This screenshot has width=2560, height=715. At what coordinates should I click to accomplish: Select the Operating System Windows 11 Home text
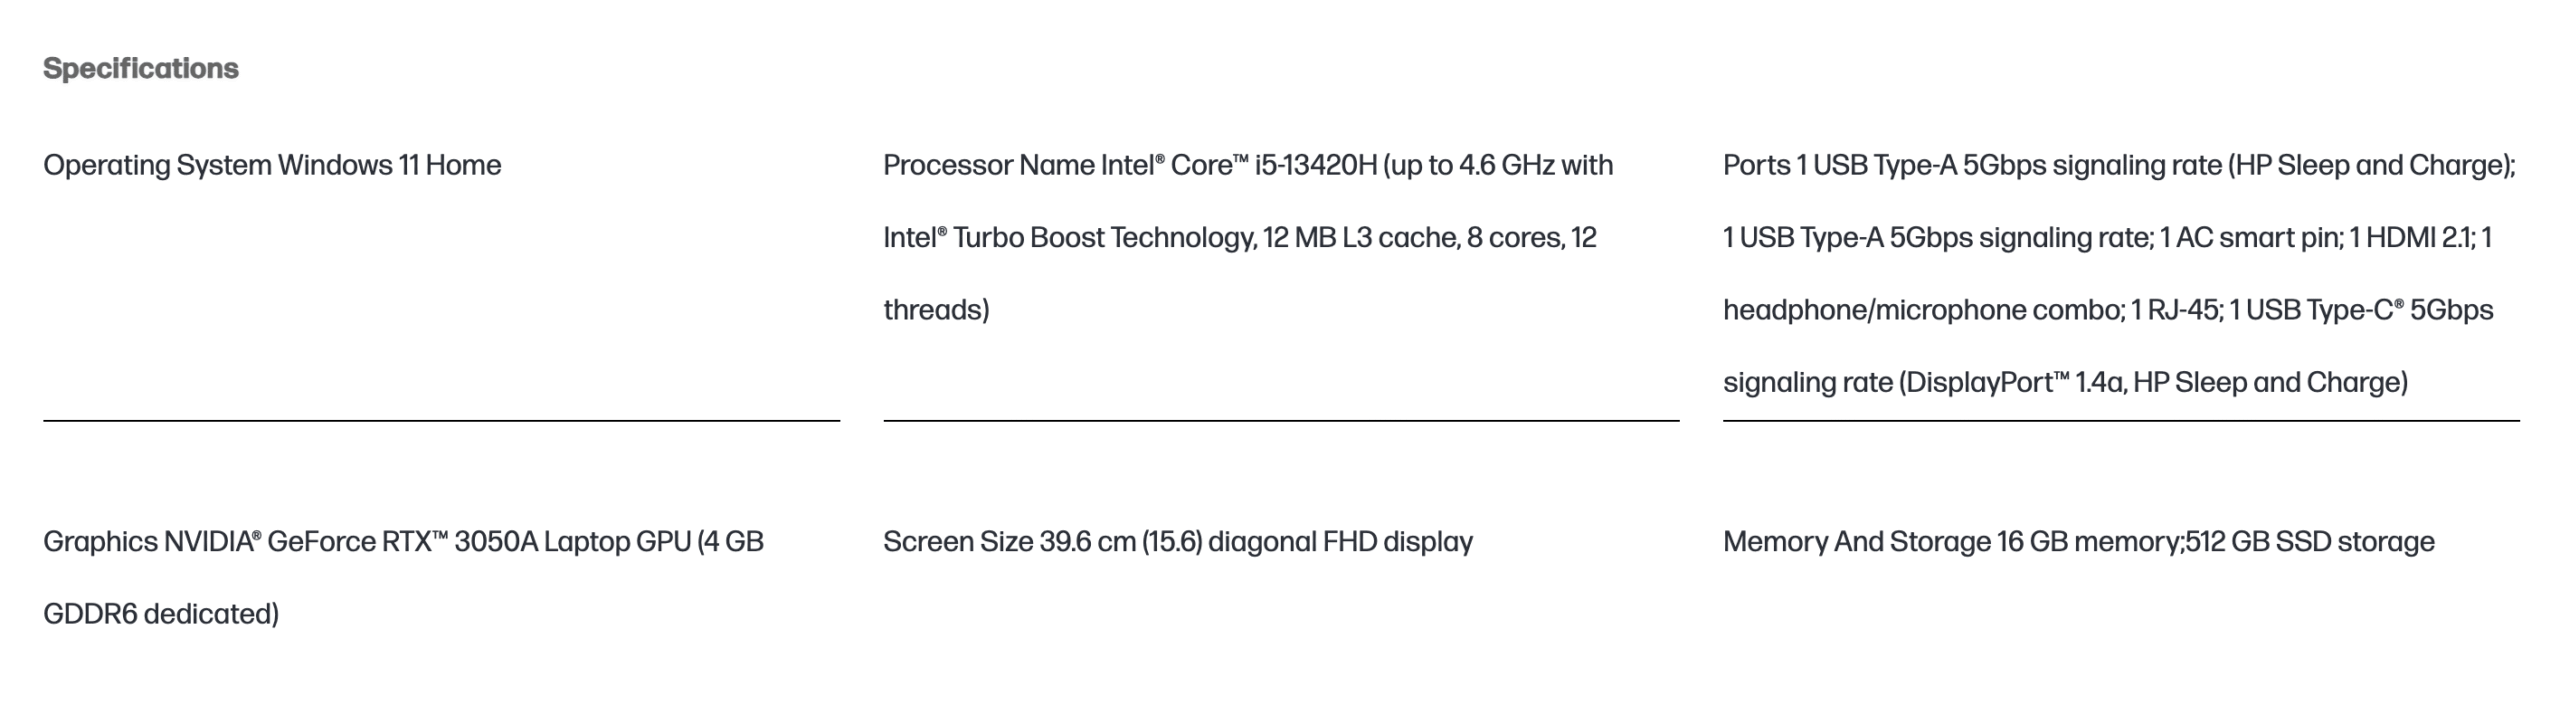(272, 165)
